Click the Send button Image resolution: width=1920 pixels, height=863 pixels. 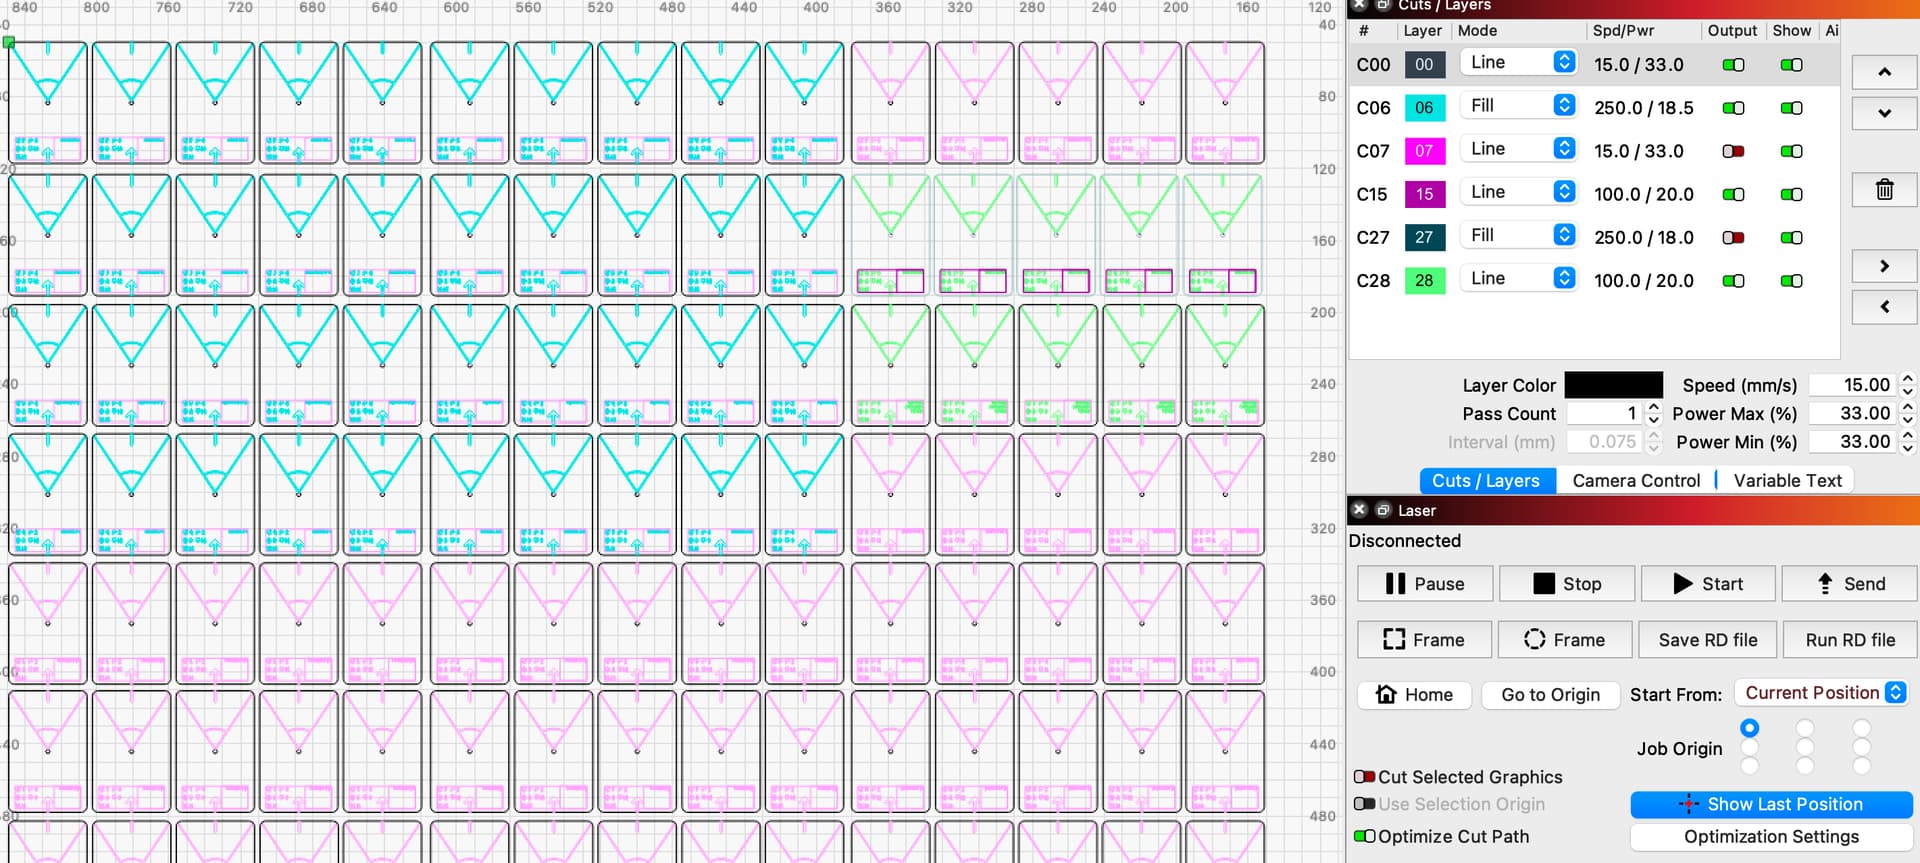pyautogui.click(x=1850, y=584)
